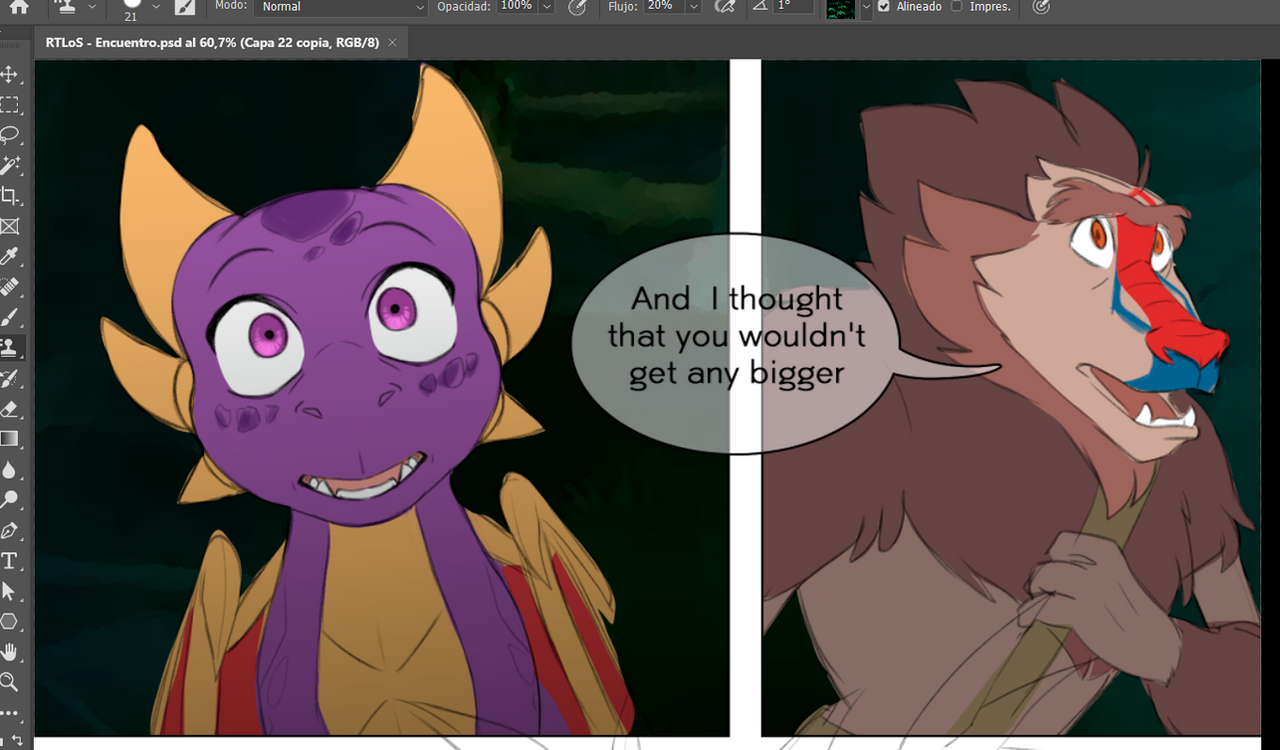Select the Spot Healing Brush tool
Viewport: 1280px width, 750px height.
click(10, 287)
